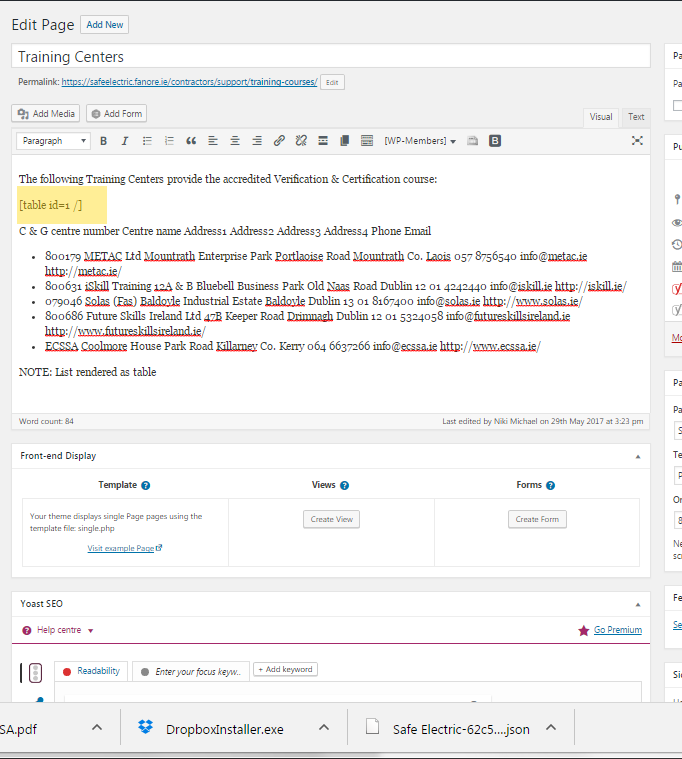Click the Go Premium star icon
Screen dimensions: 682x759
point(584,630)
